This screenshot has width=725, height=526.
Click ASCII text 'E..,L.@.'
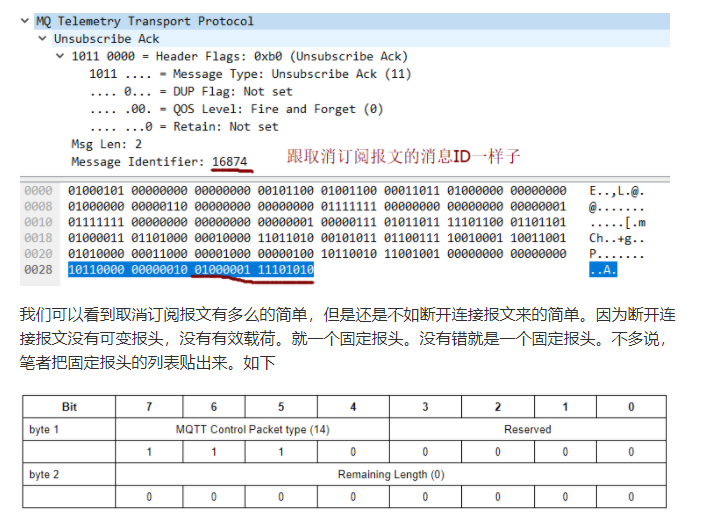tap(617, 191)
